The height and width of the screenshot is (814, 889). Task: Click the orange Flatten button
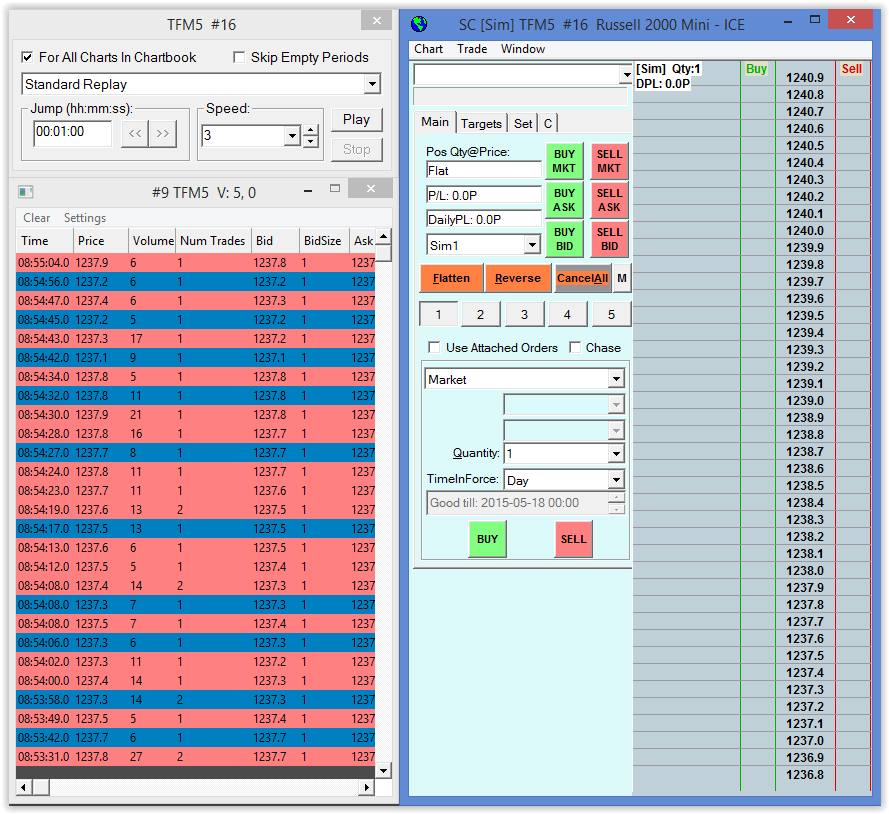point(452,278)
